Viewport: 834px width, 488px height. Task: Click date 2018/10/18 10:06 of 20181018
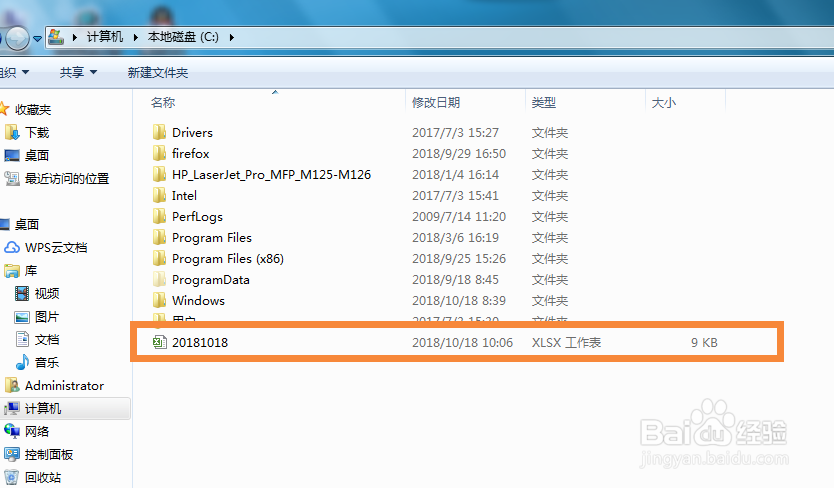[462, 342]
